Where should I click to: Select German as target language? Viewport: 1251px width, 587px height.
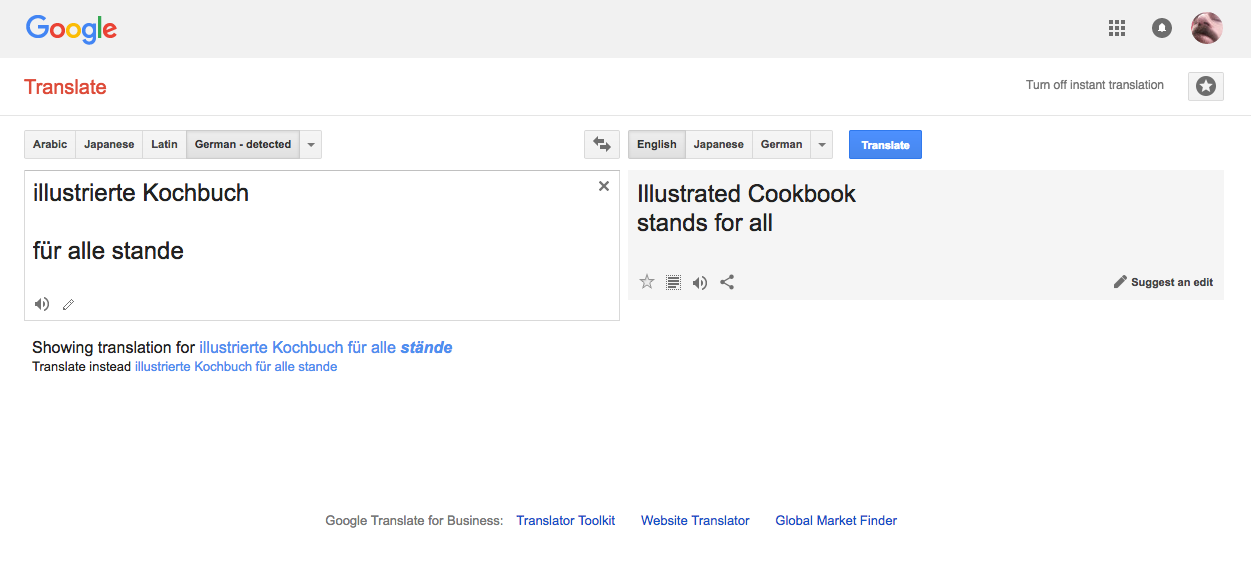(x=782, y=144)
